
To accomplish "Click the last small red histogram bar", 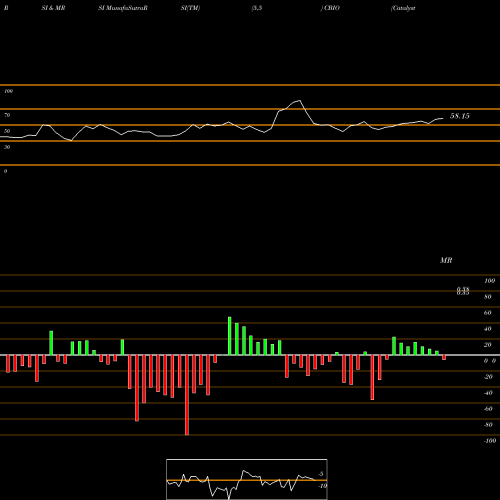I will coord(444,357).
